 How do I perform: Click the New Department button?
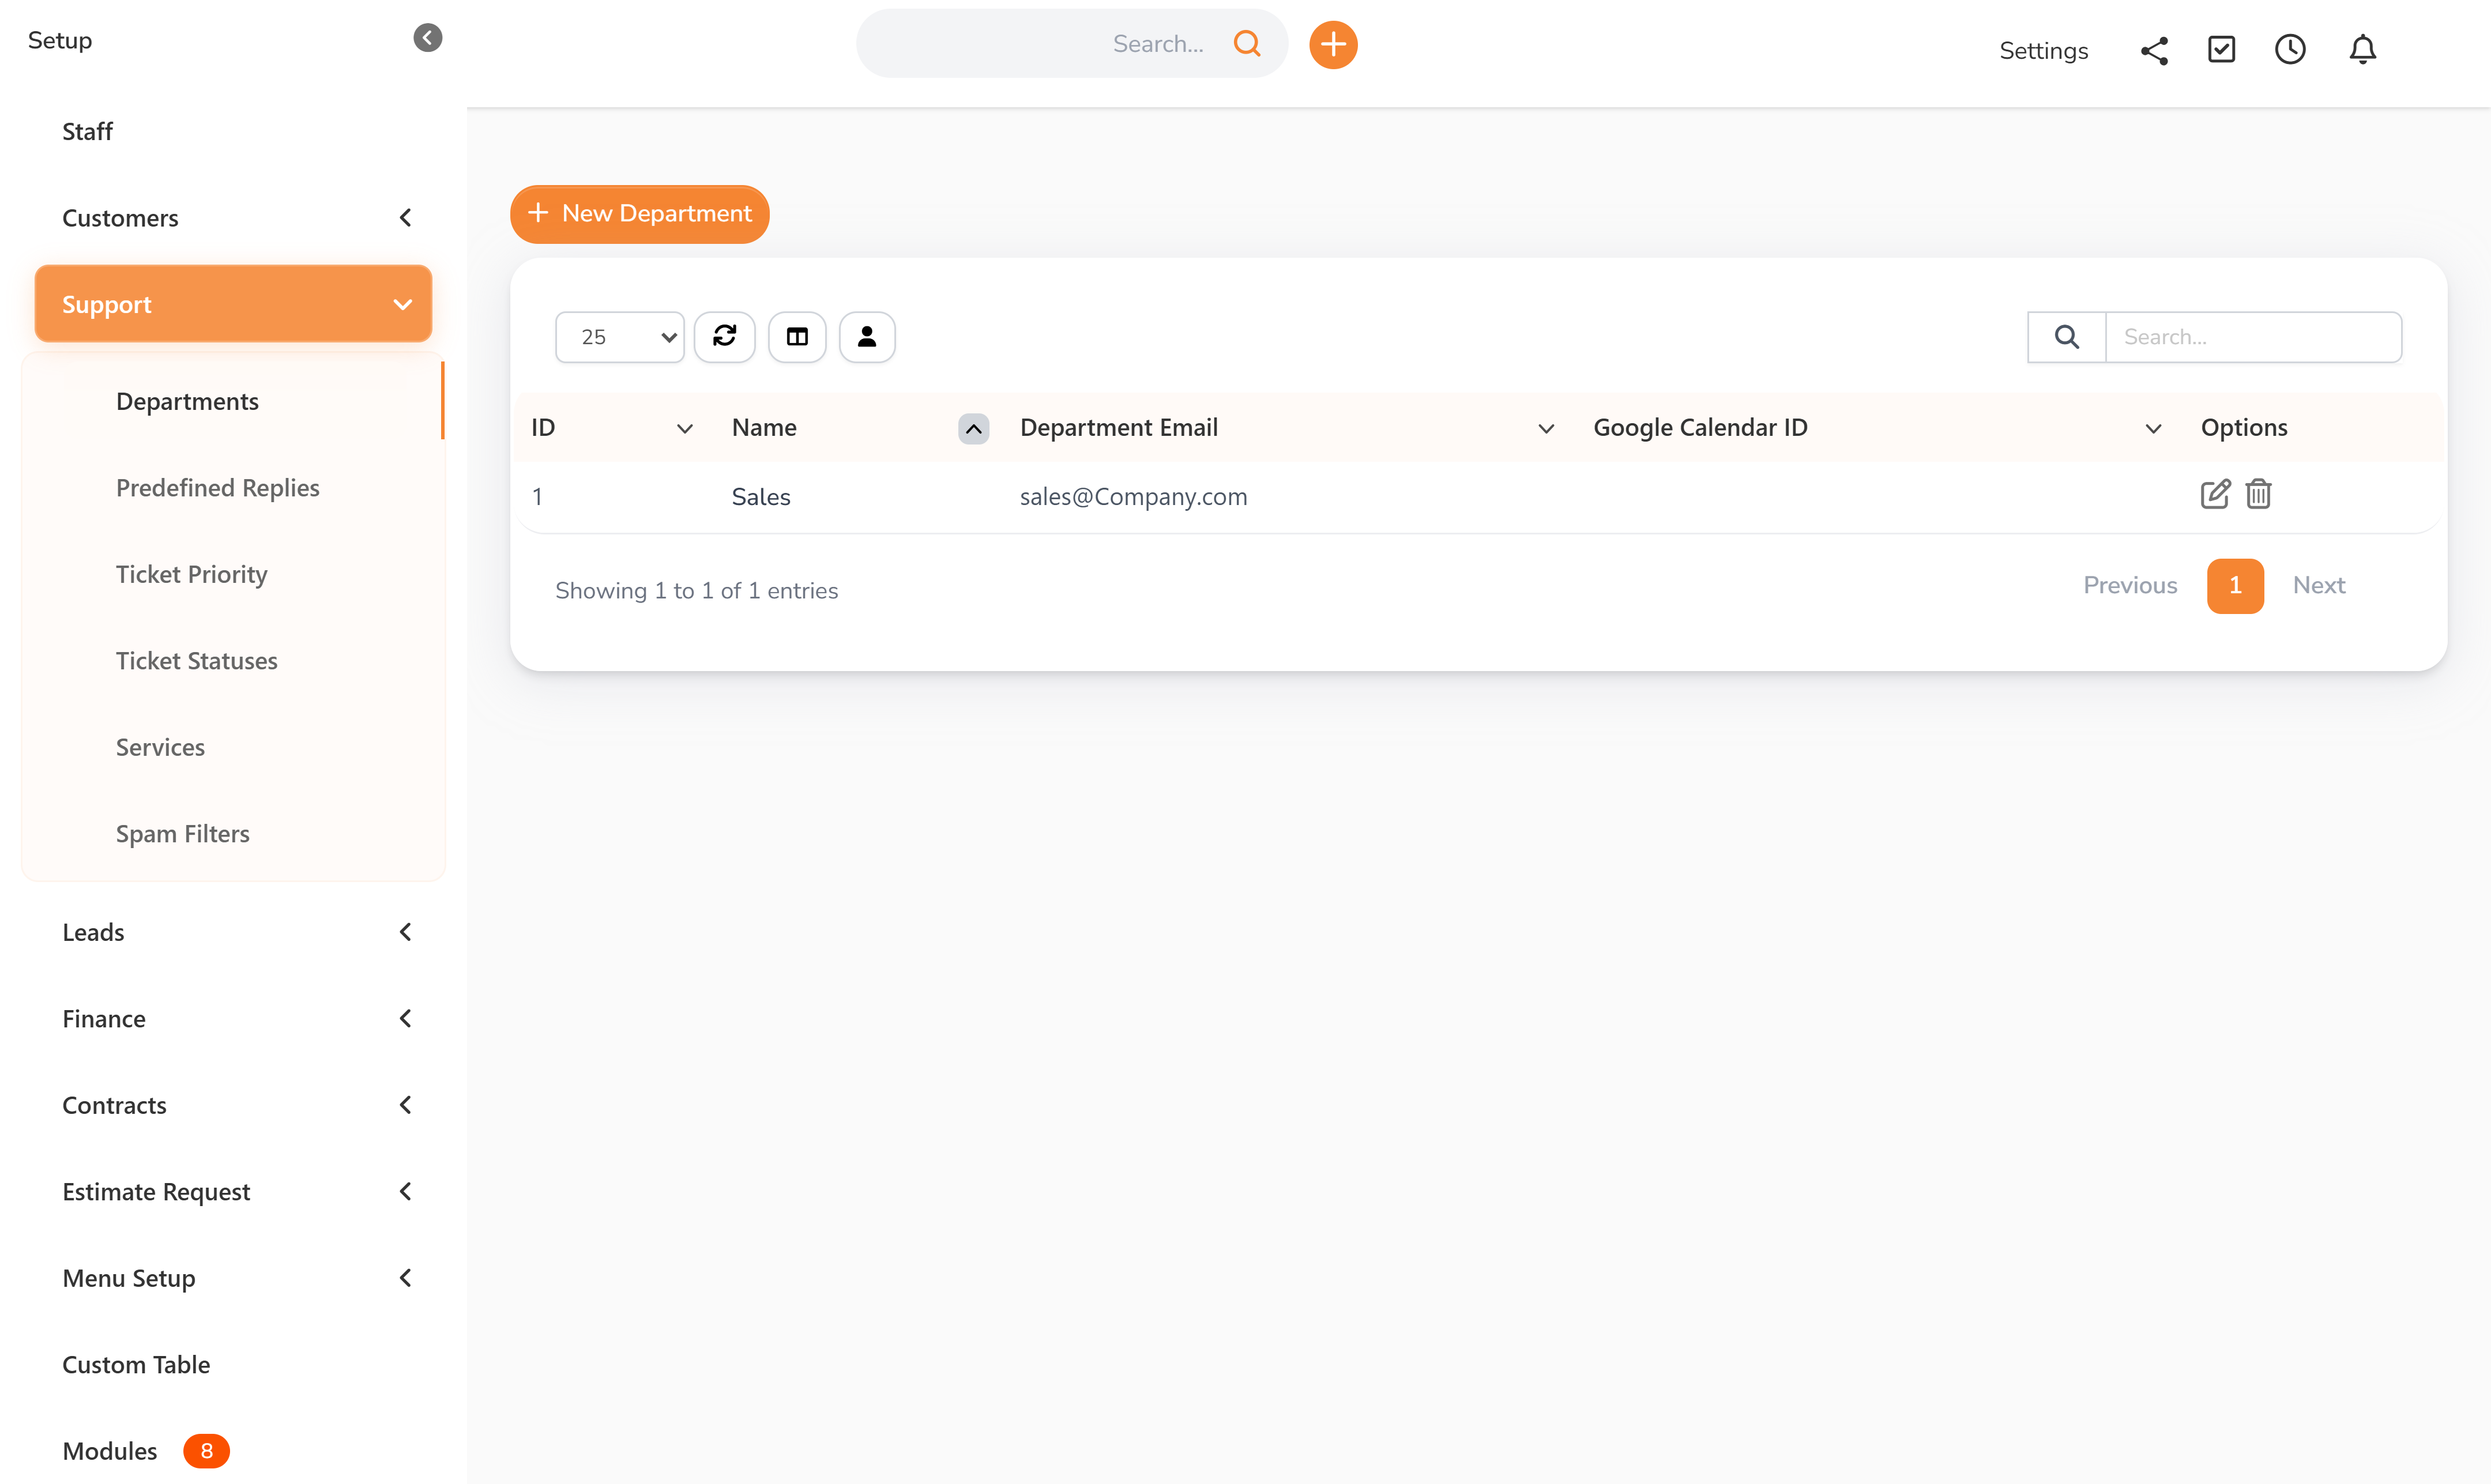tap(639, 214)
